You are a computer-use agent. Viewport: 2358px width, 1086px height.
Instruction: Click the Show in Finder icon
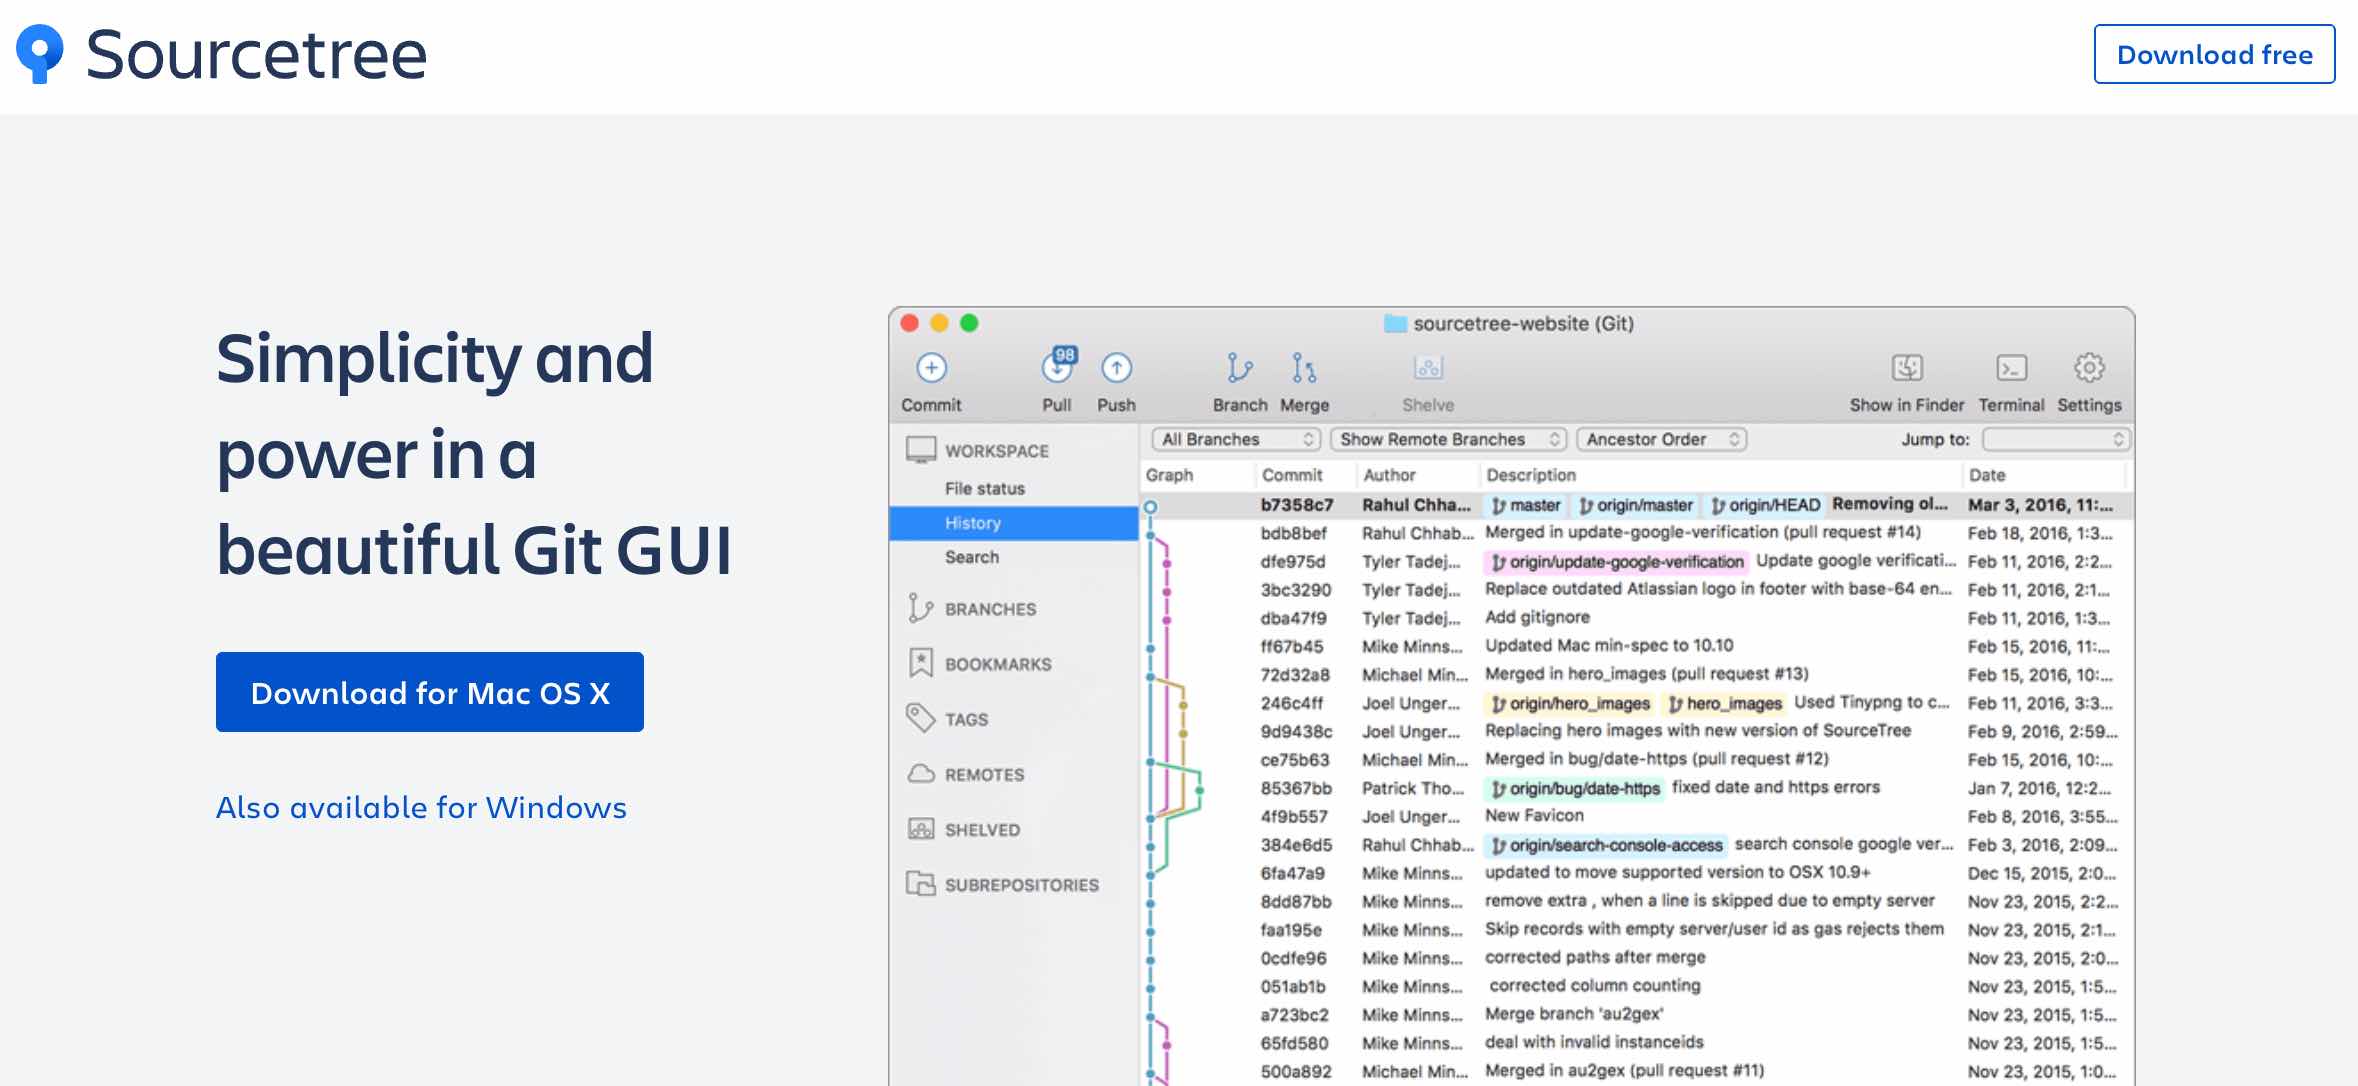point(1907,368)
